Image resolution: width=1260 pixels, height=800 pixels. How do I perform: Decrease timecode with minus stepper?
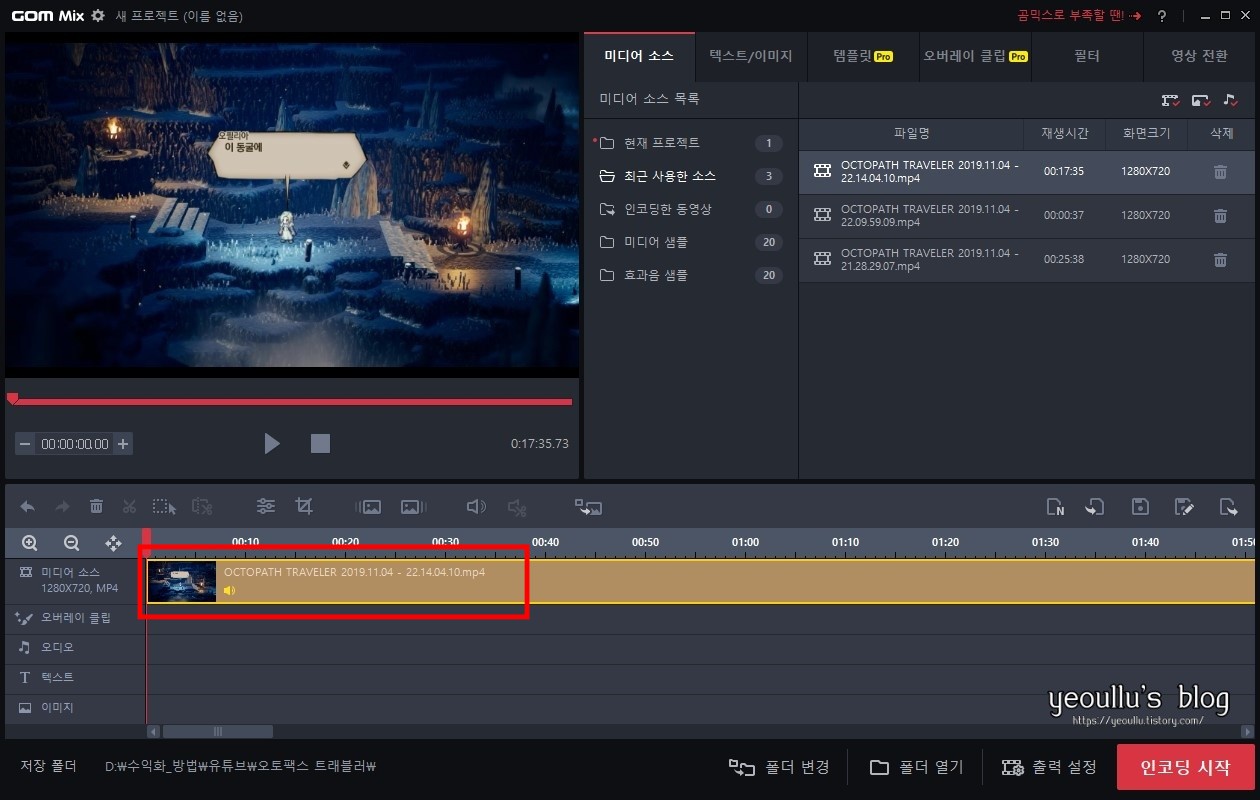tap(25, 444)
